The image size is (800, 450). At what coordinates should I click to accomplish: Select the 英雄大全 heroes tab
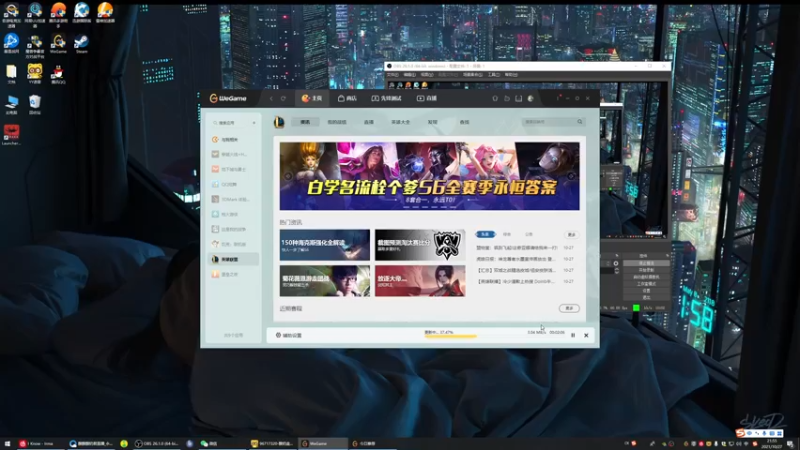401,122
